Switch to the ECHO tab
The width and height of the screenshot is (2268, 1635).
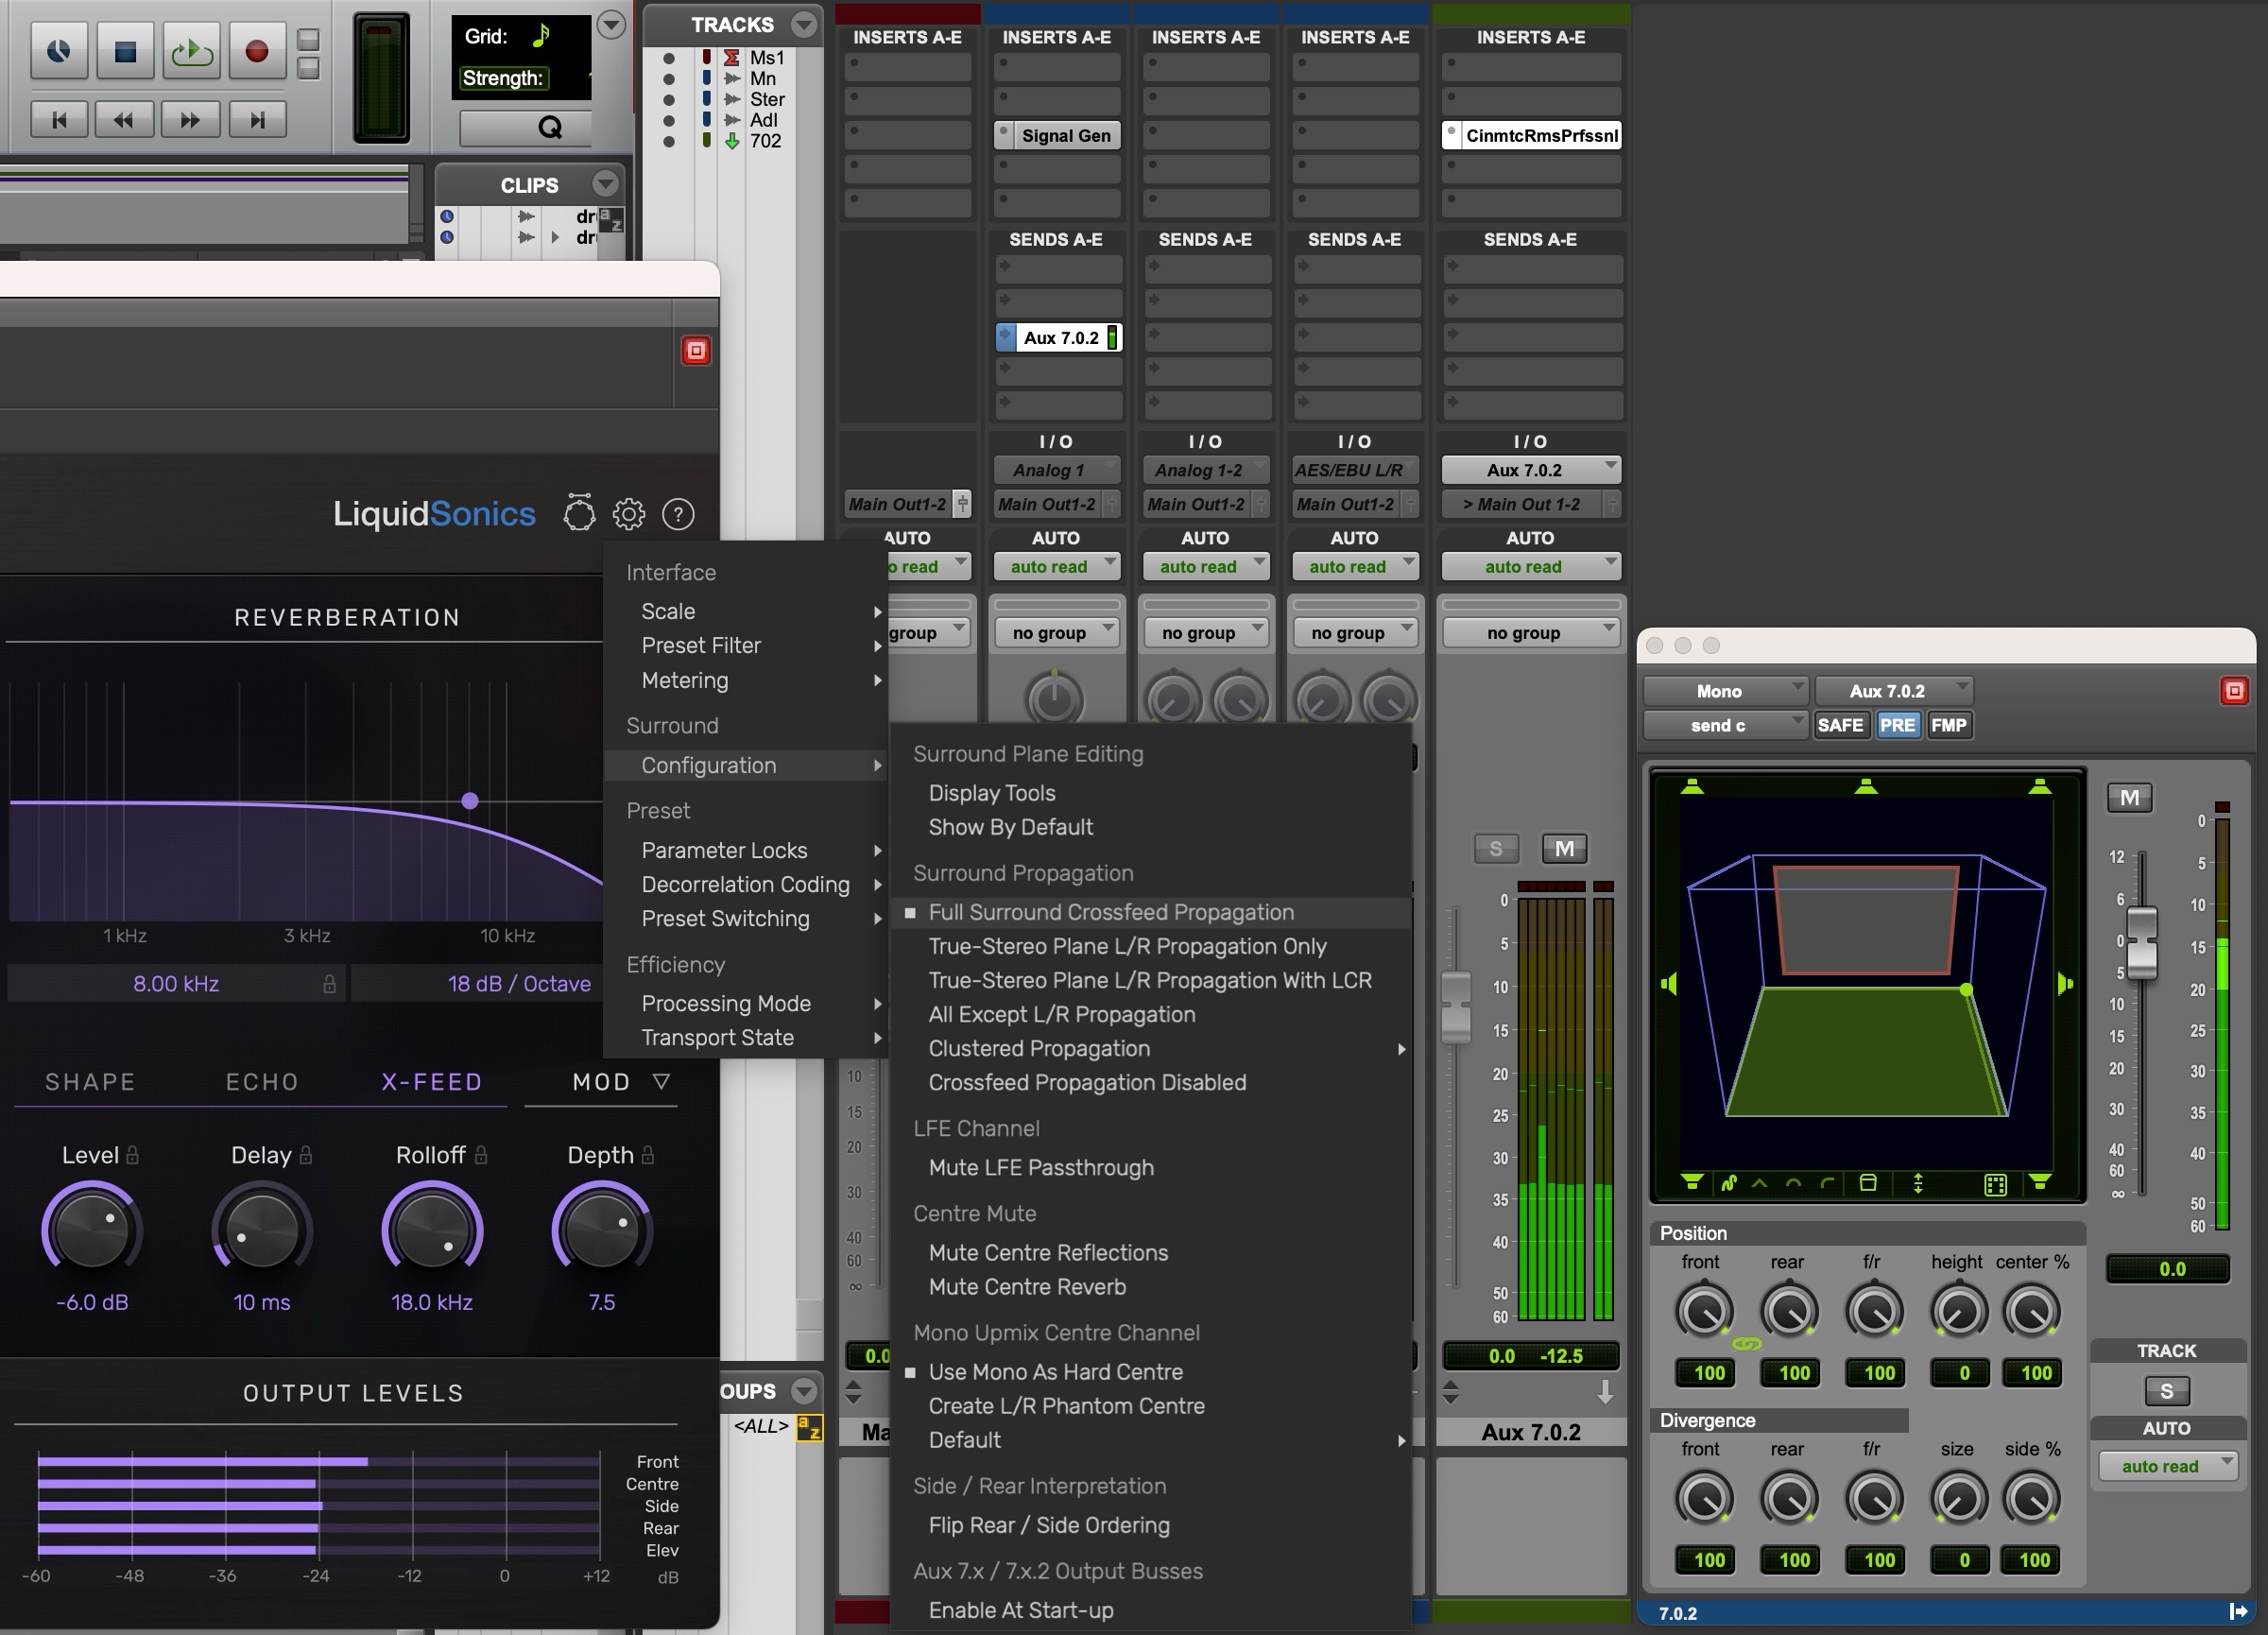(262, 1082)
